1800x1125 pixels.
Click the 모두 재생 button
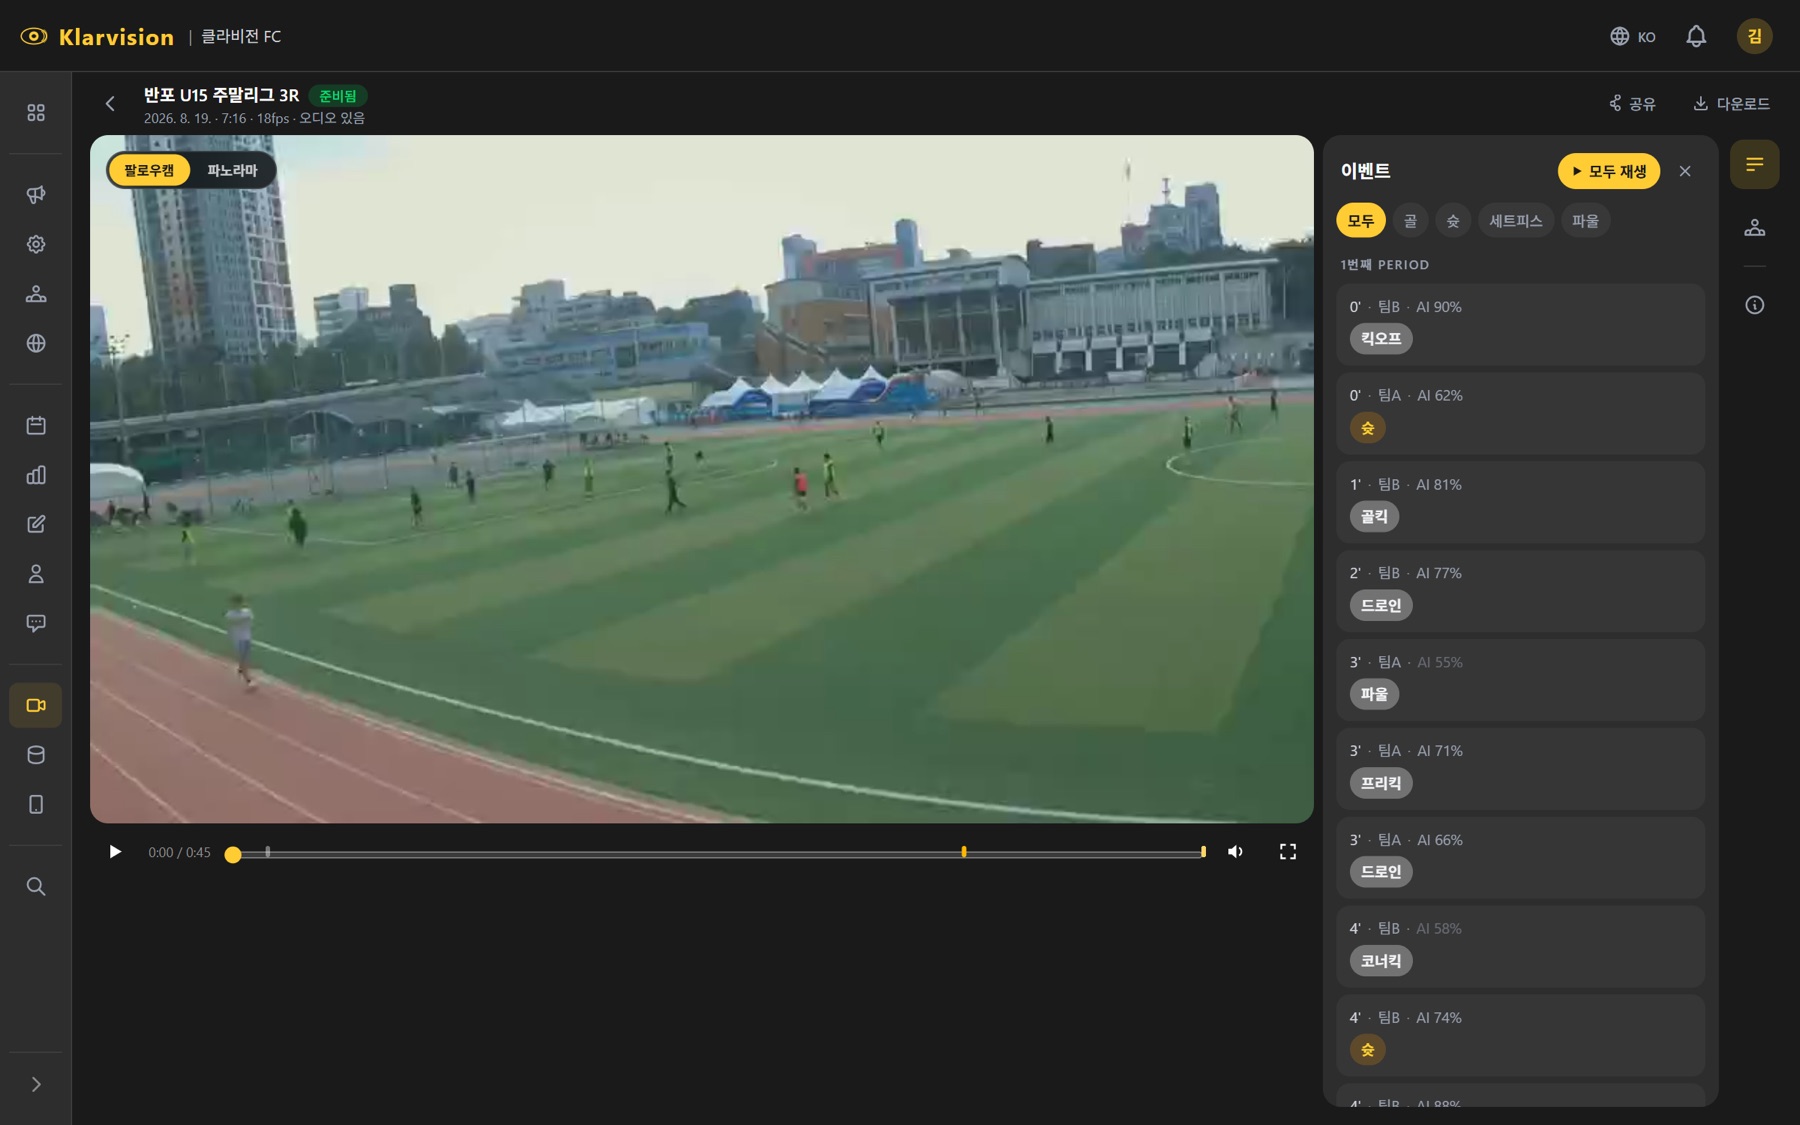(x=1609, y=171)
